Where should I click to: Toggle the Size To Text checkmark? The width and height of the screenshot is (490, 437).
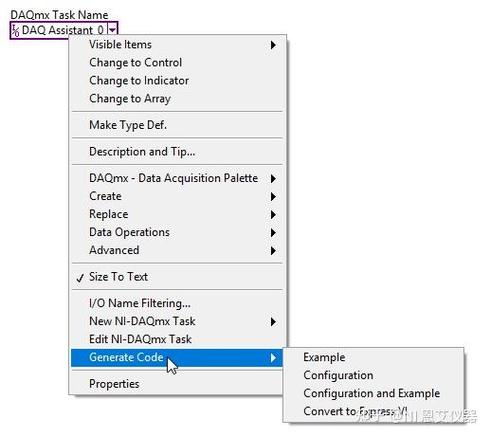point(177,277)
